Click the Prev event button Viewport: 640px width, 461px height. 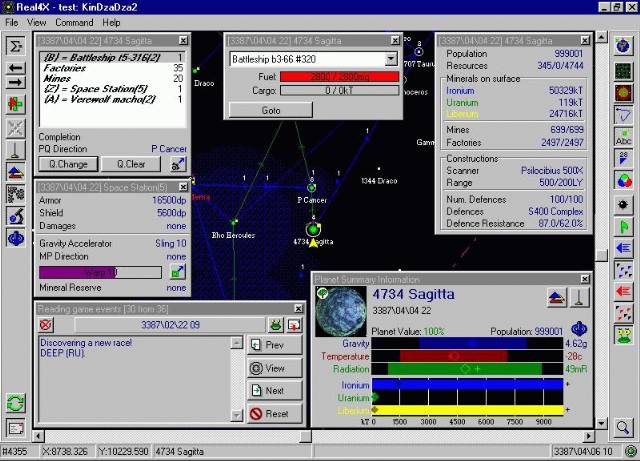click(275, 345)
